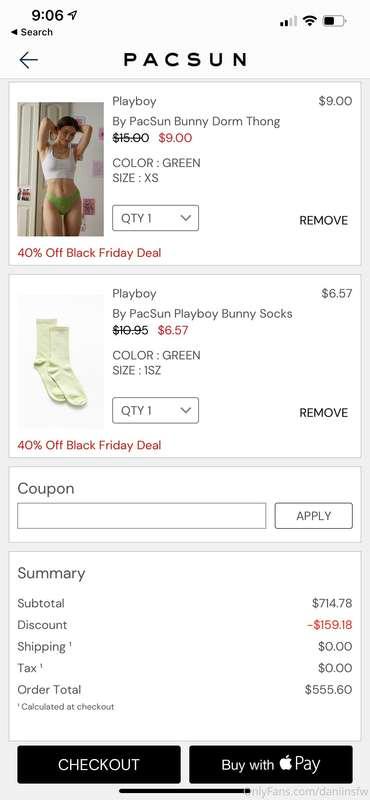
Task: Tap the iOS home indicator bar
Action: 185,791
